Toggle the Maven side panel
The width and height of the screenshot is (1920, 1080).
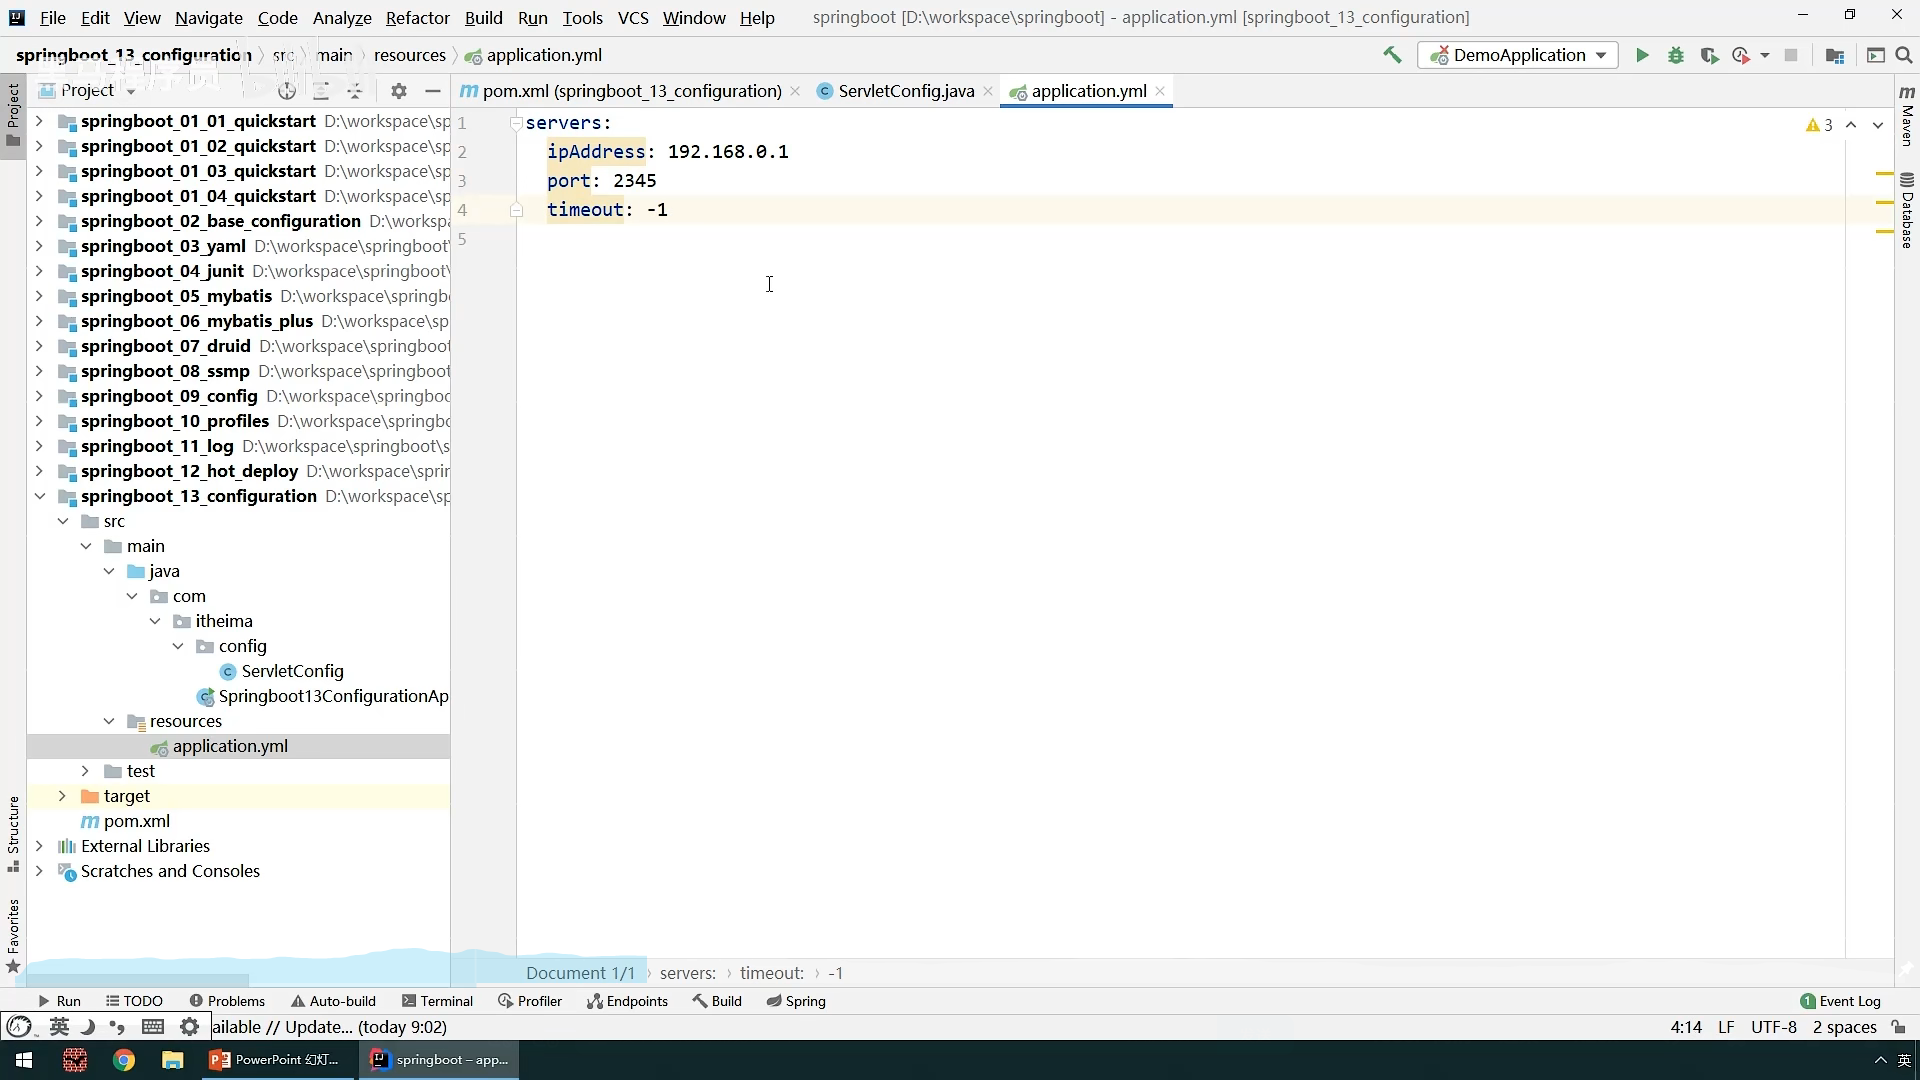click(1907, 116)
